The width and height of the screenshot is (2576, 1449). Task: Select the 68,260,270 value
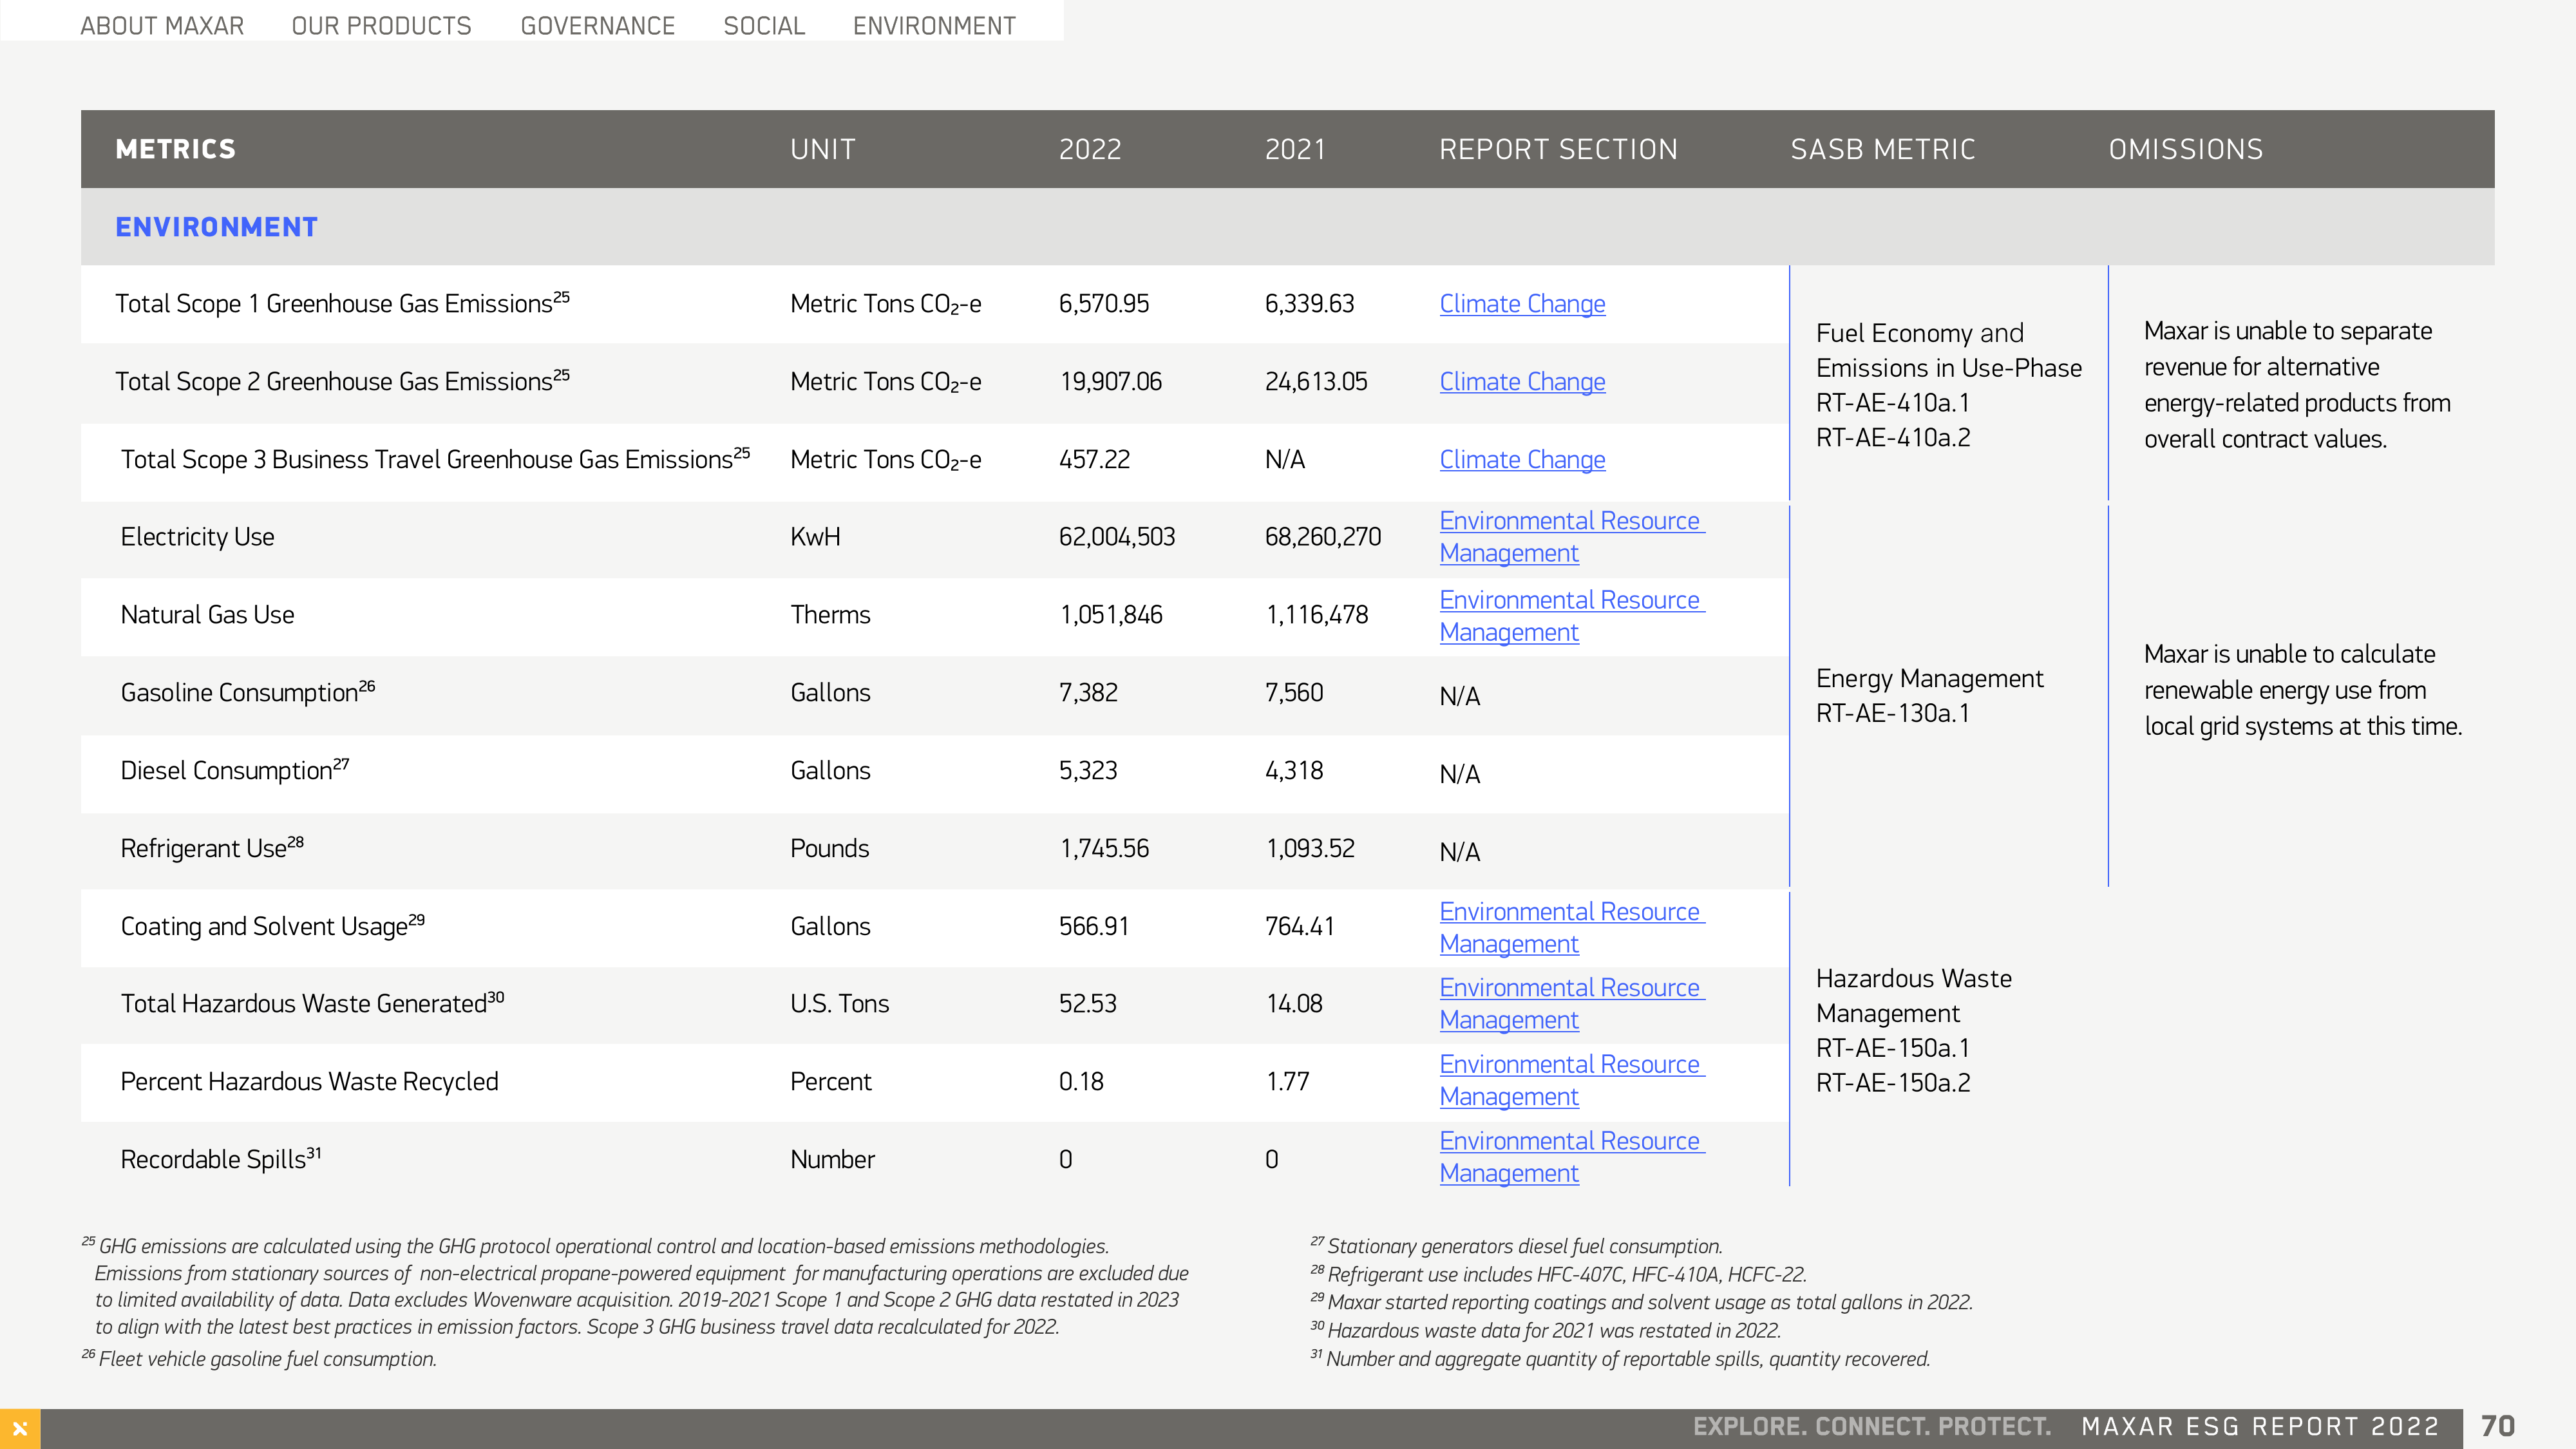(1323, 537)
